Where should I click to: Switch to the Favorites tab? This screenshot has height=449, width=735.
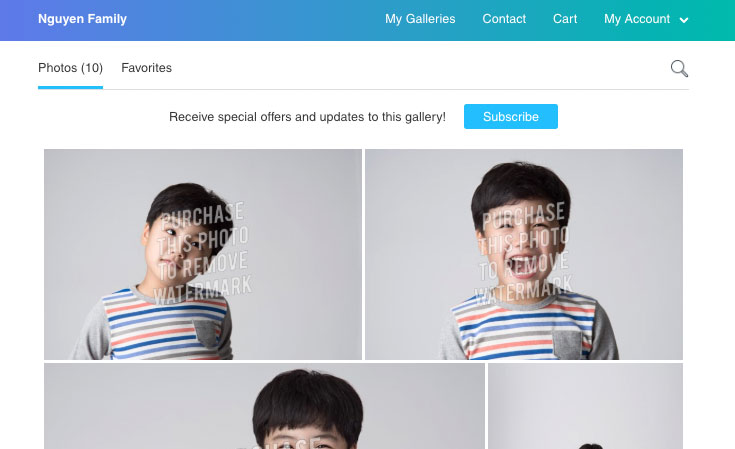pos(146,68)
